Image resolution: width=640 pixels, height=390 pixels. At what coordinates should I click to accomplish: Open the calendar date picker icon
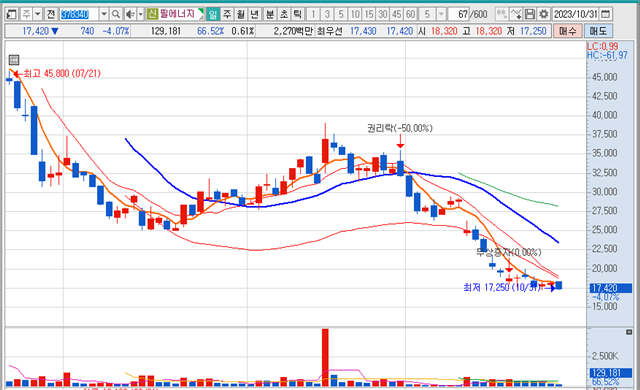(x=606, y=15)
